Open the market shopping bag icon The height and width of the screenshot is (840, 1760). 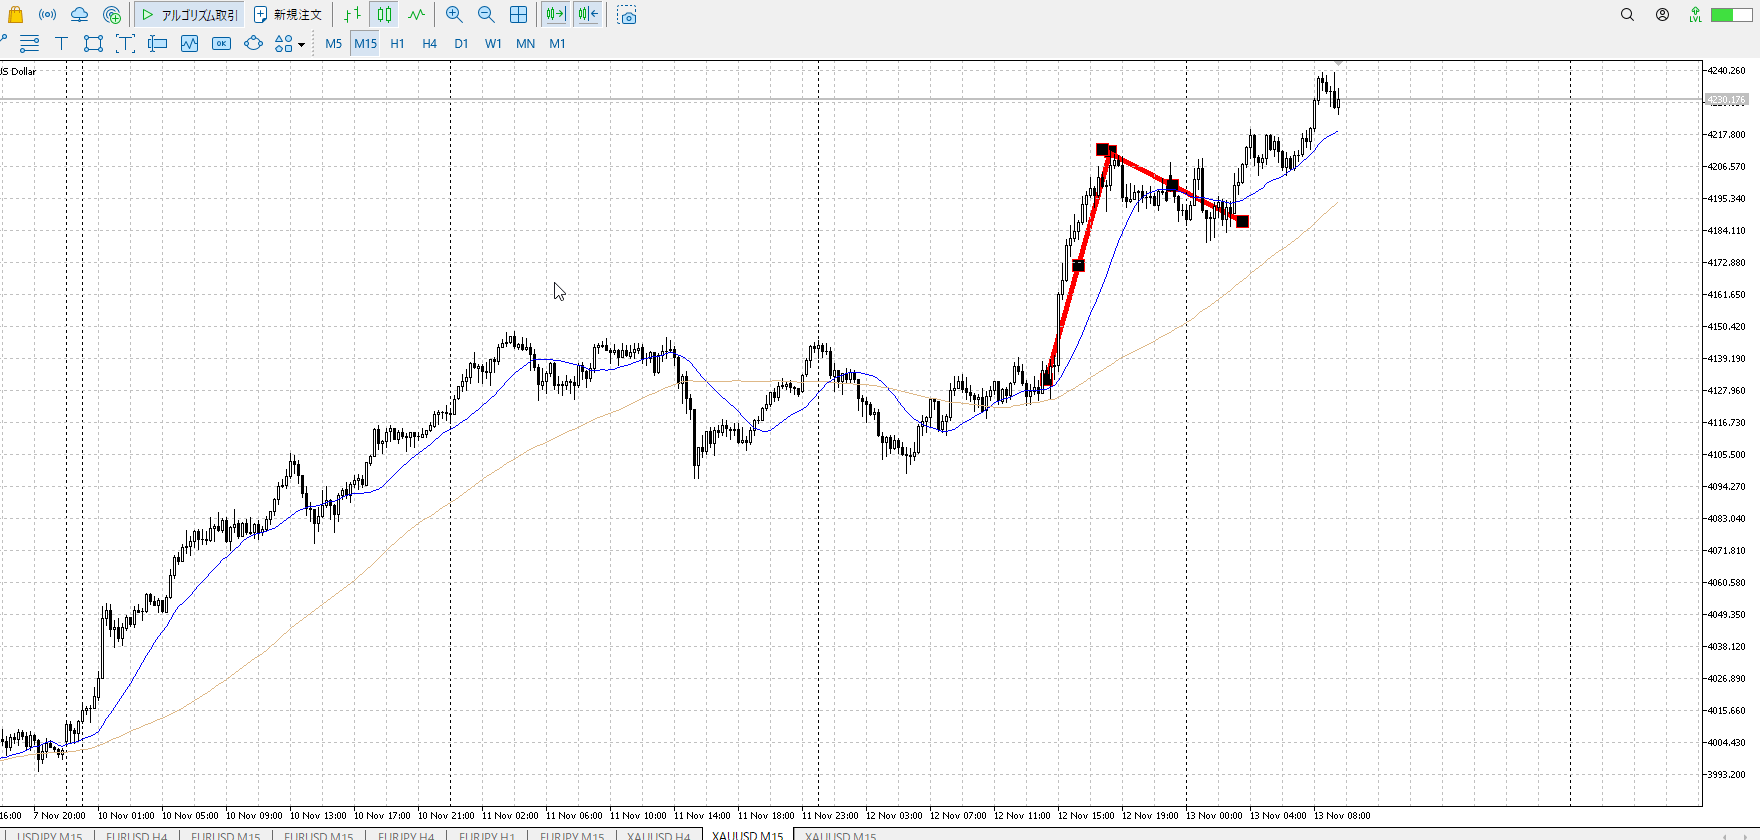15,15
